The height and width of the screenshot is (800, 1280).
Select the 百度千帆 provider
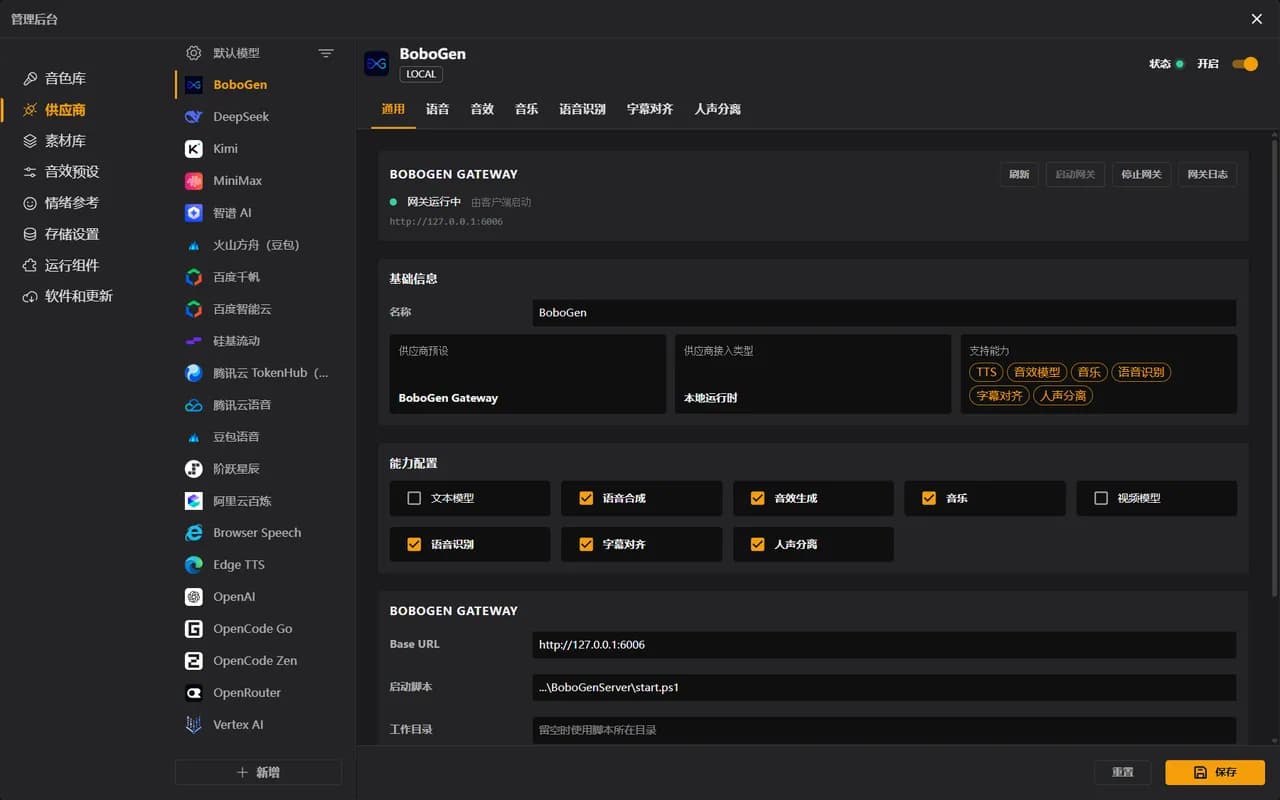(x=258, y=277)
